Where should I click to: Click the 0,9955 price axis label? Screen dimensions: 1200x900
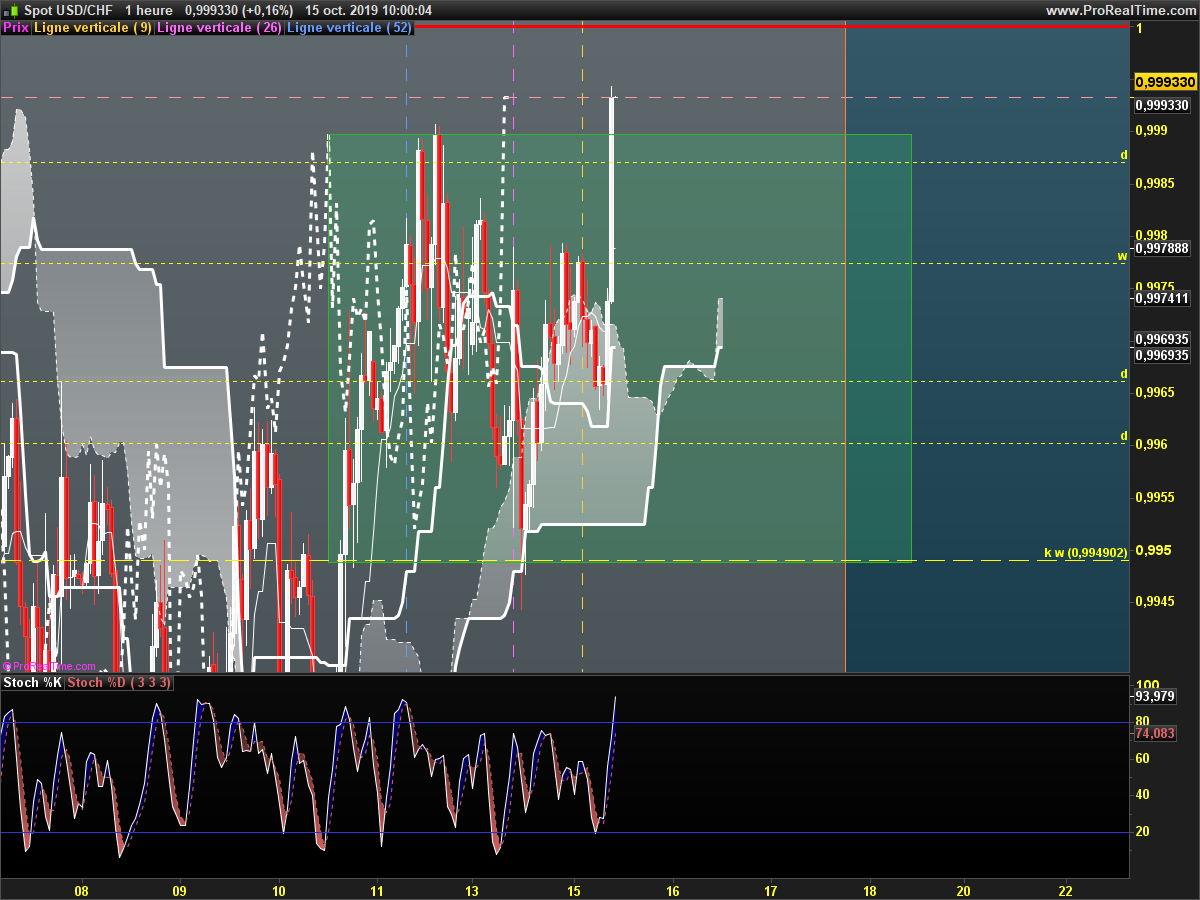pos(1154,497)
